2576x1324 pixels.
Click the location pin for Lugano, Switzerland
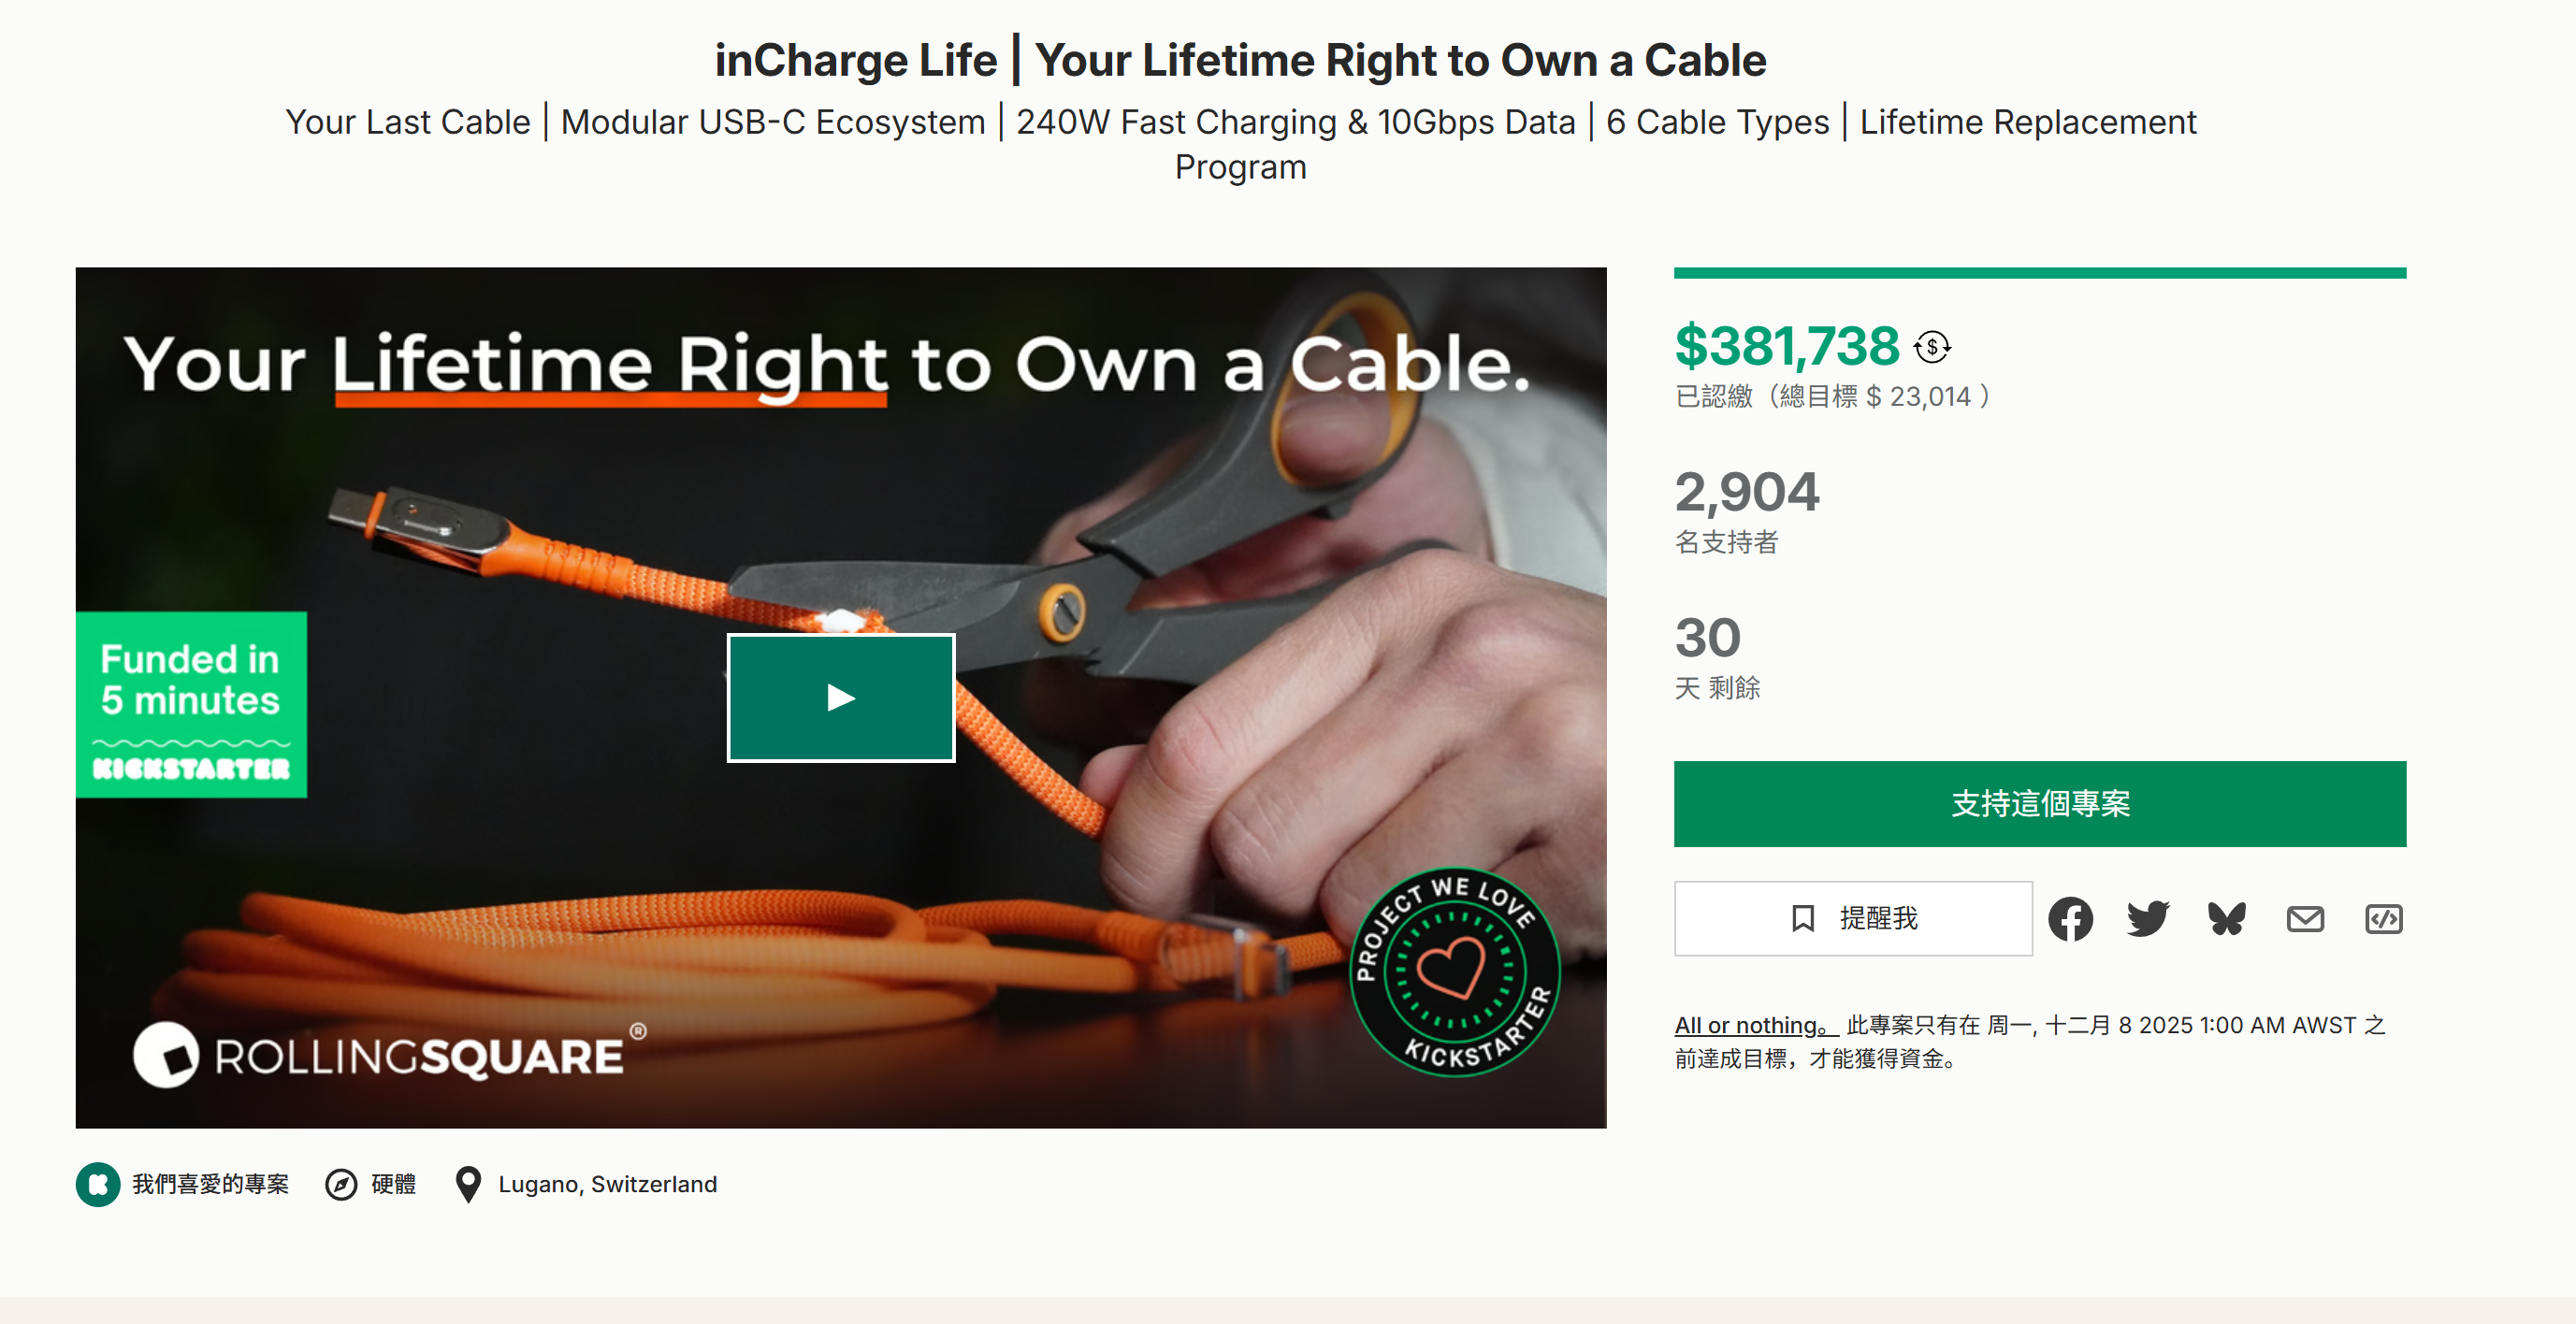[x=468, y=1185]
